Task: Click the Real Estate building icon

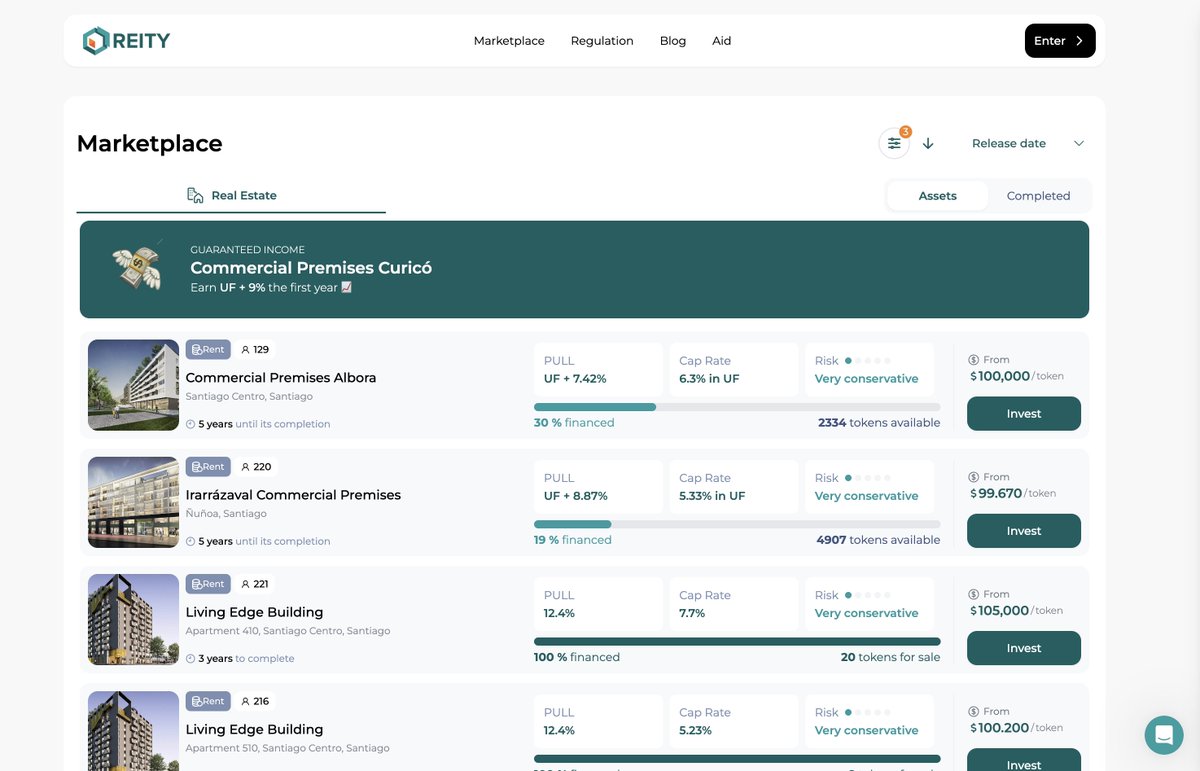Action: tap(196, 195)
